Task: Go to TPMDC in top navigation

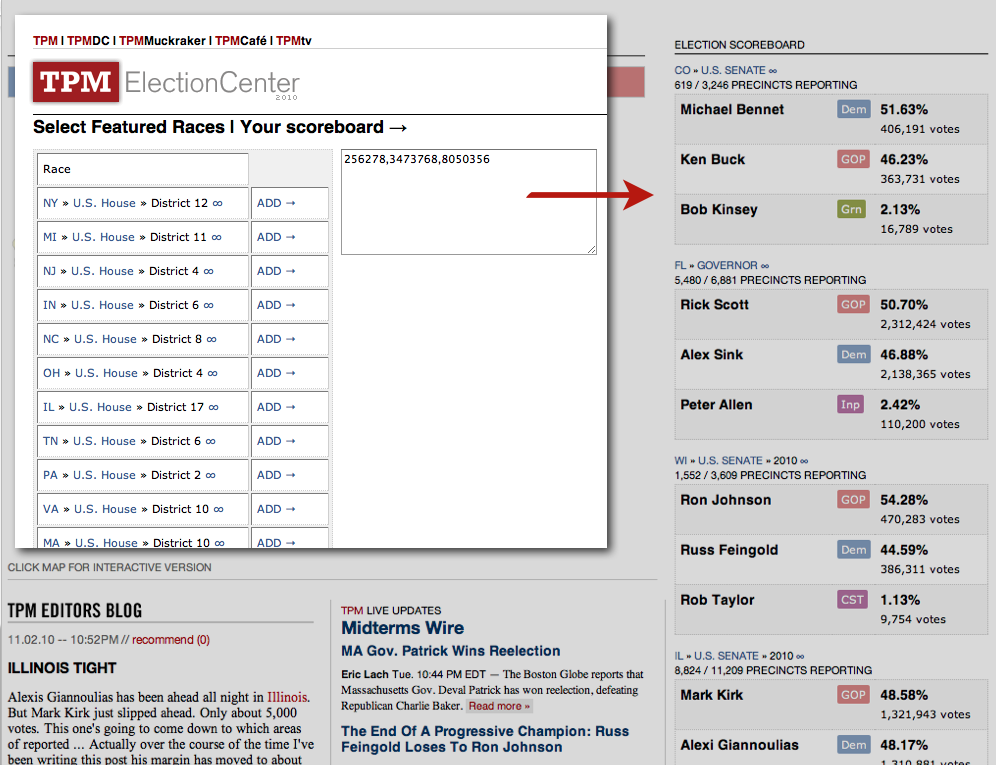Action: (x=88, y=41)
